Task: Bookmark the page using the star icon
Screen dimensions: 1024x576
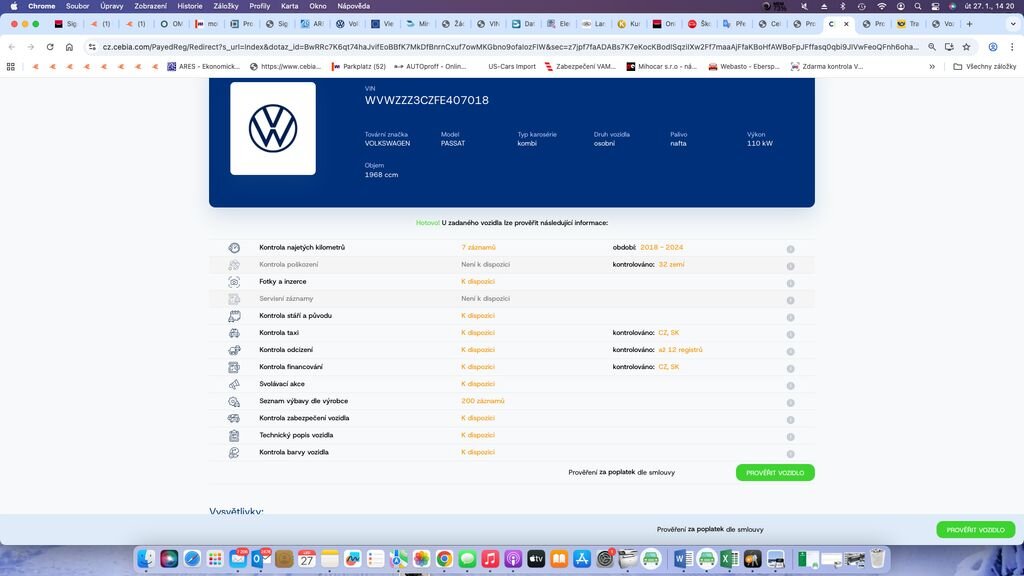Action: tap(965, 46)
